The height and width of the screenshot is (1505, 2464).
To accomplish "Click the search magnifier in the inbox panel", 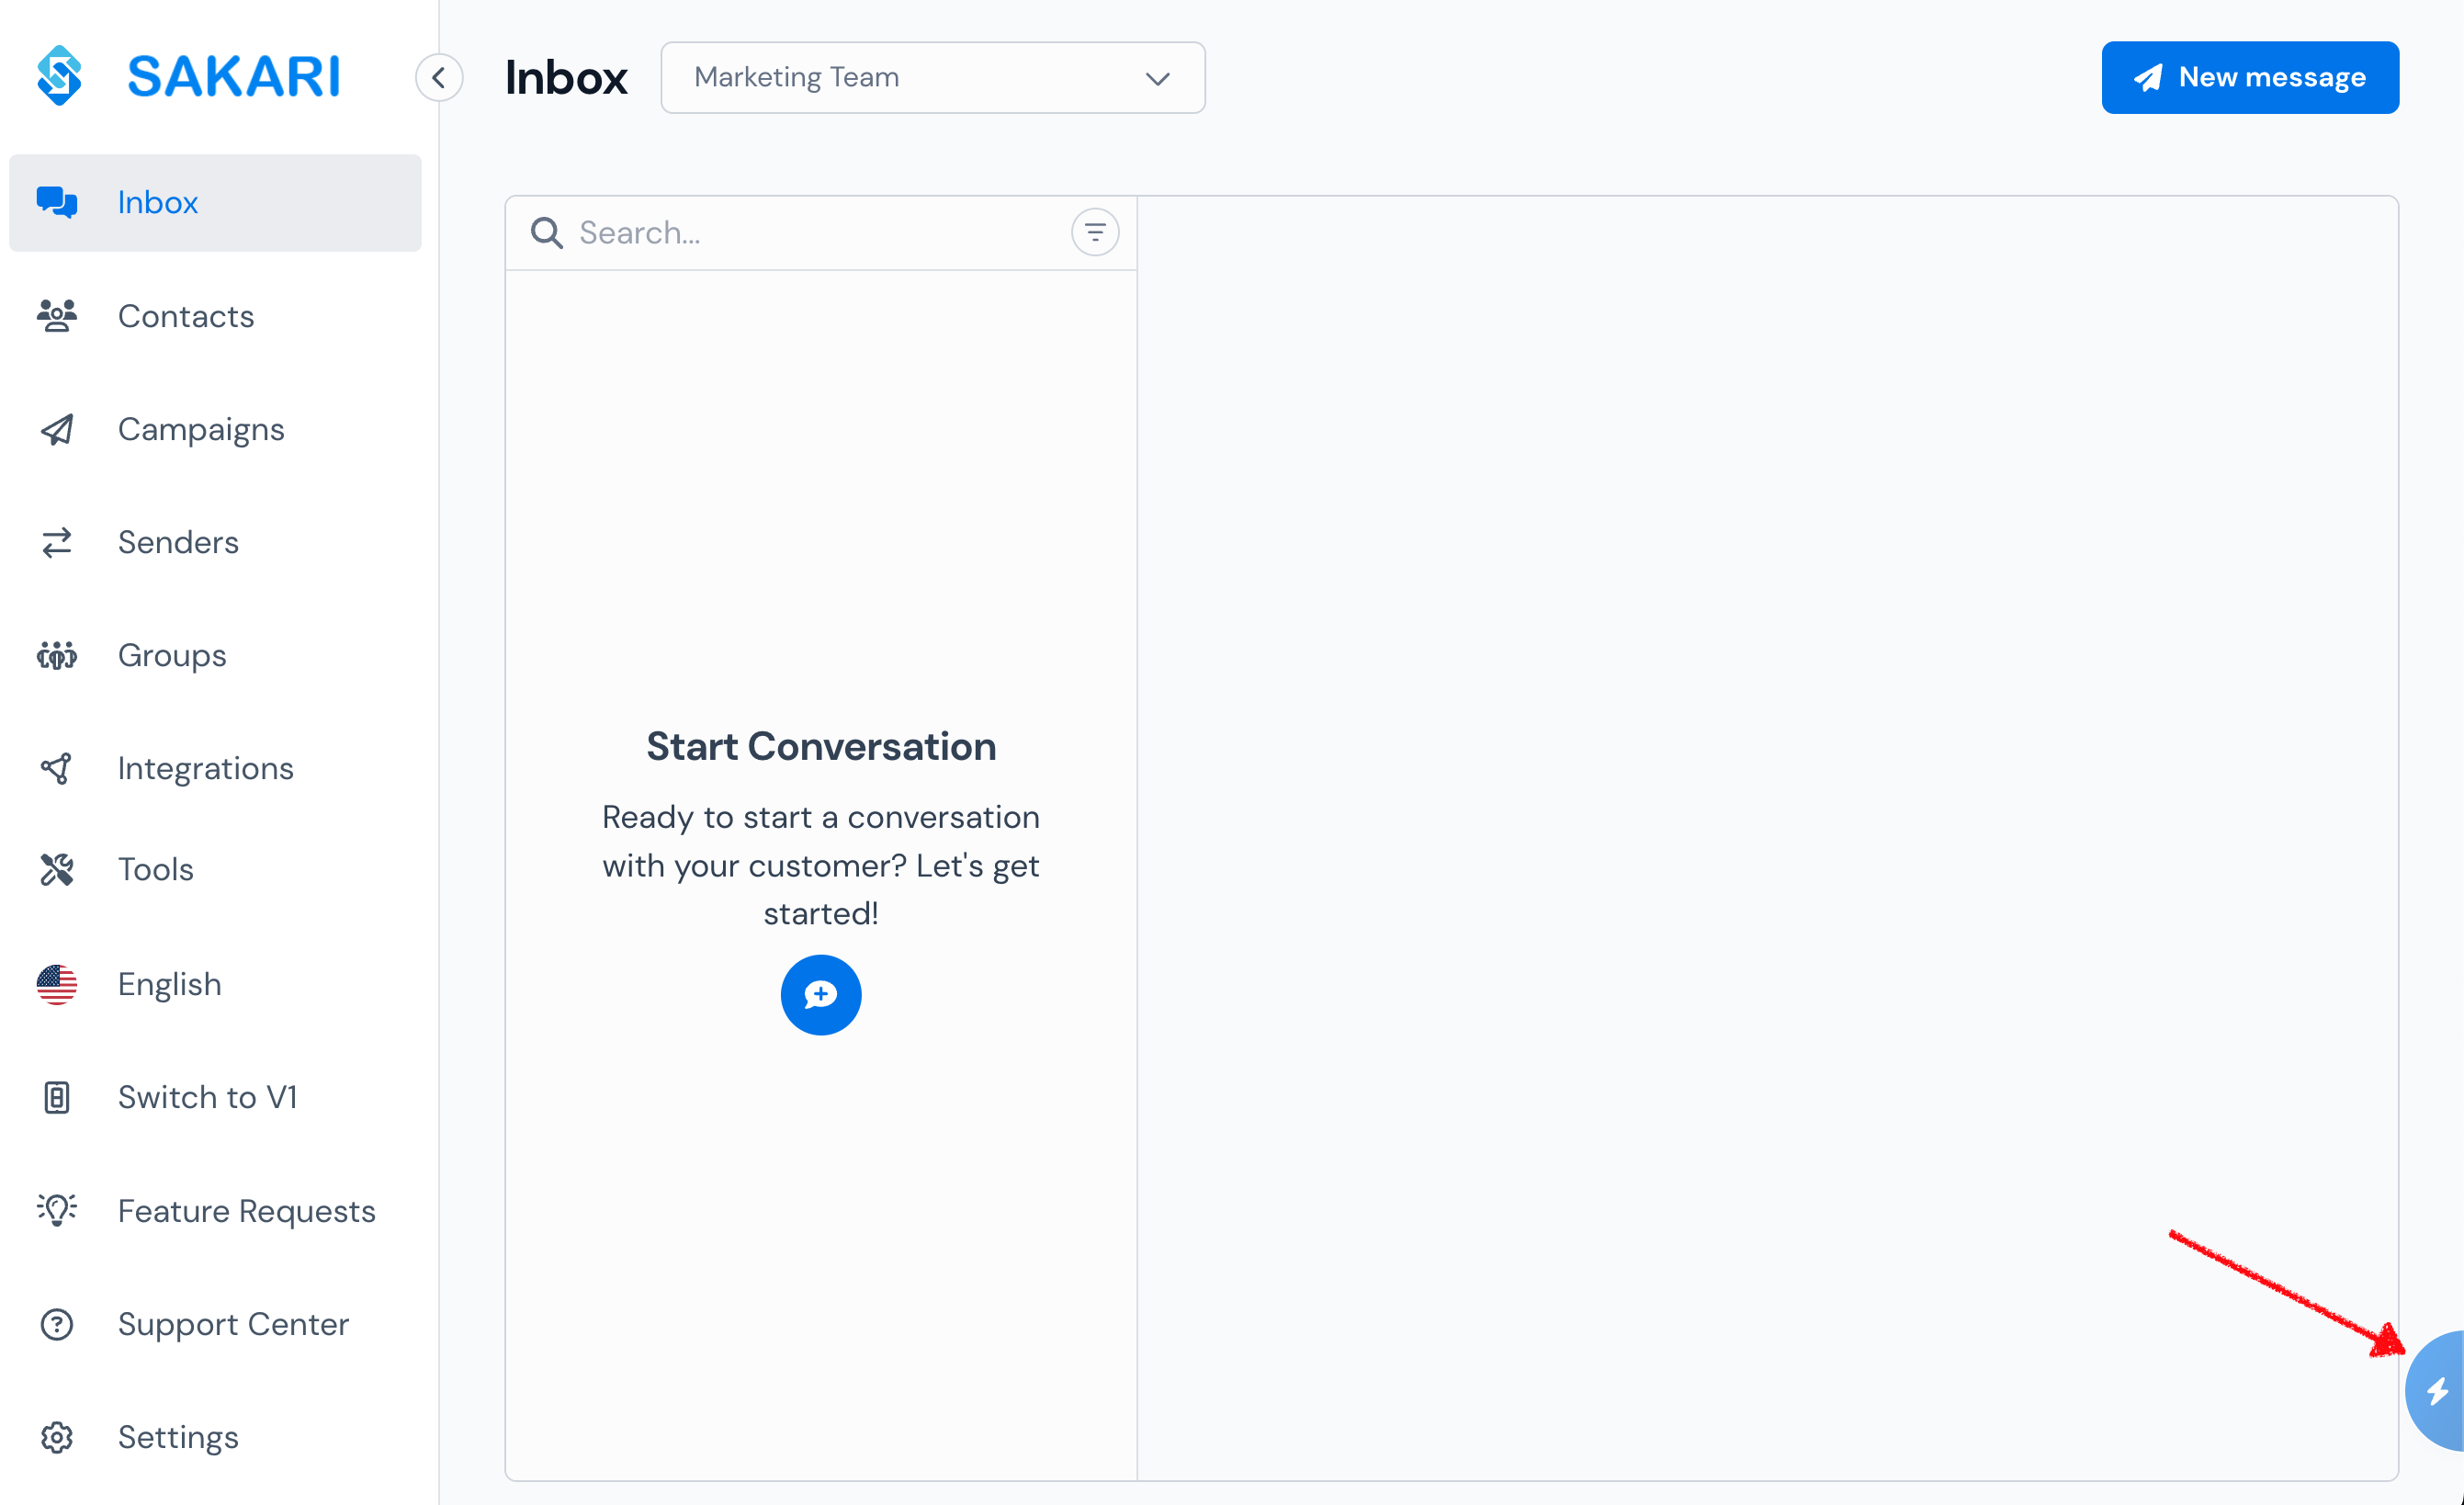I will point(546,232).
